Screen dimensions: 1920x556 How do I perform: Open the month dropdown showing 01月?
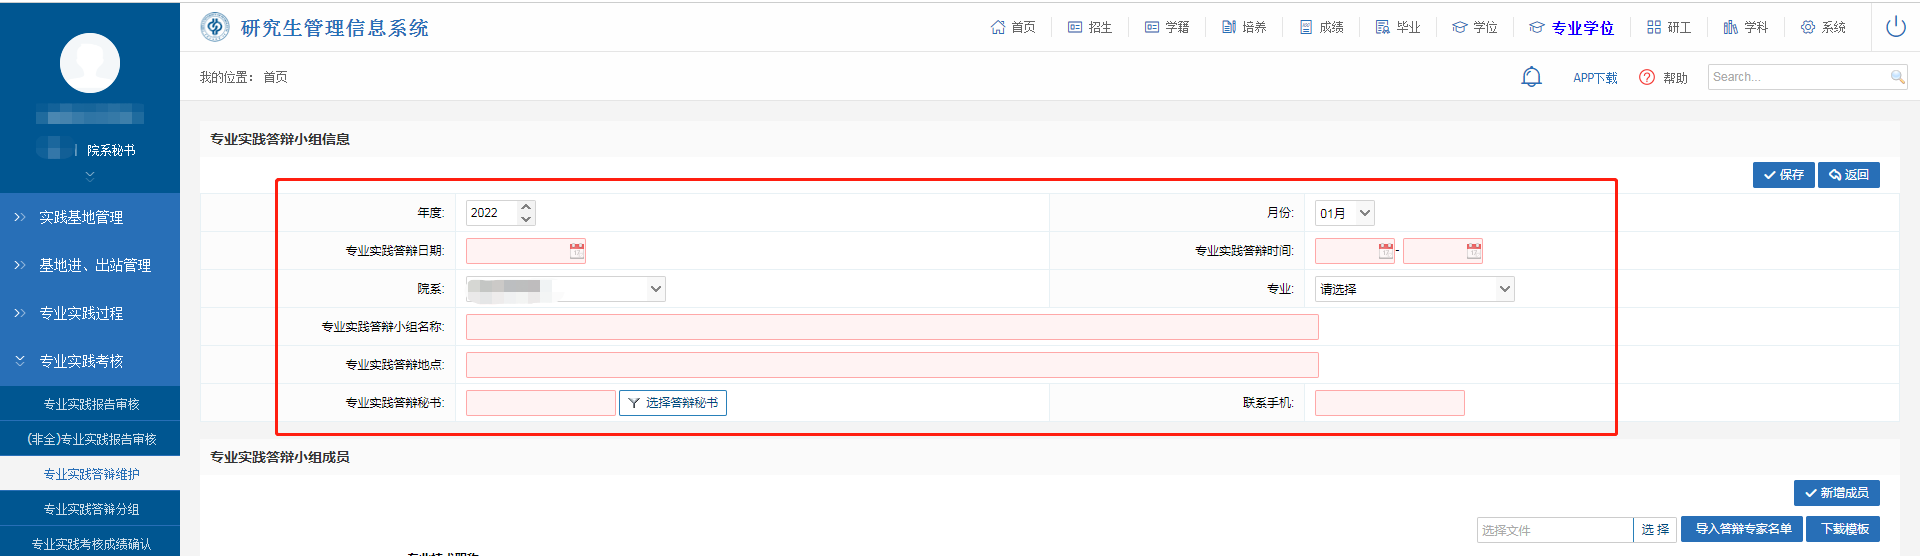1344,213
